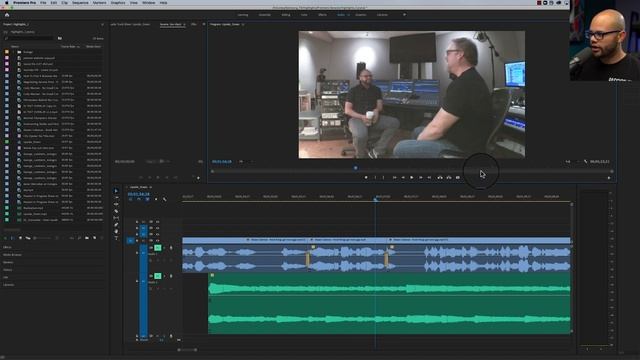Screen dimensions: 640x360
Task: Toggle Snap in timeline
Action: click(x=139, y=200)
